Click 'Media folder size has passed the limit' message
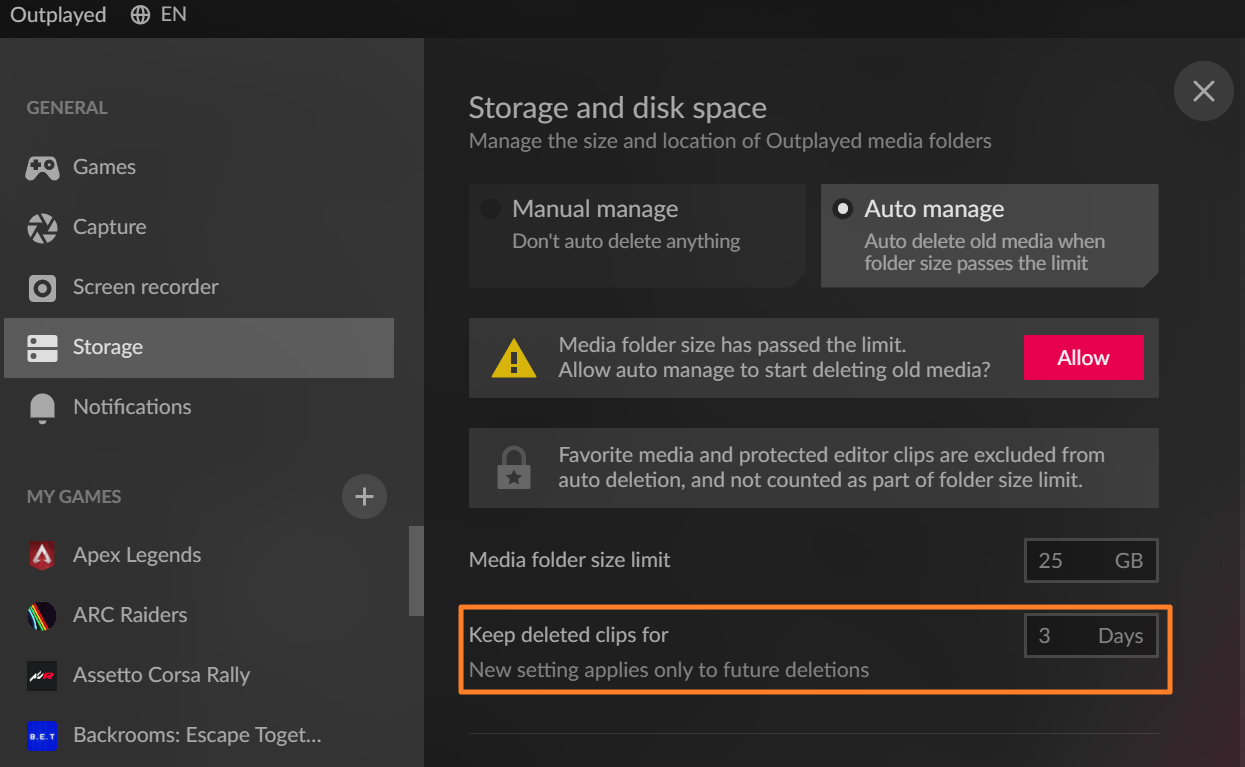Image resolution: width=1245 pixels, height=767 pixels. [732, 345]
